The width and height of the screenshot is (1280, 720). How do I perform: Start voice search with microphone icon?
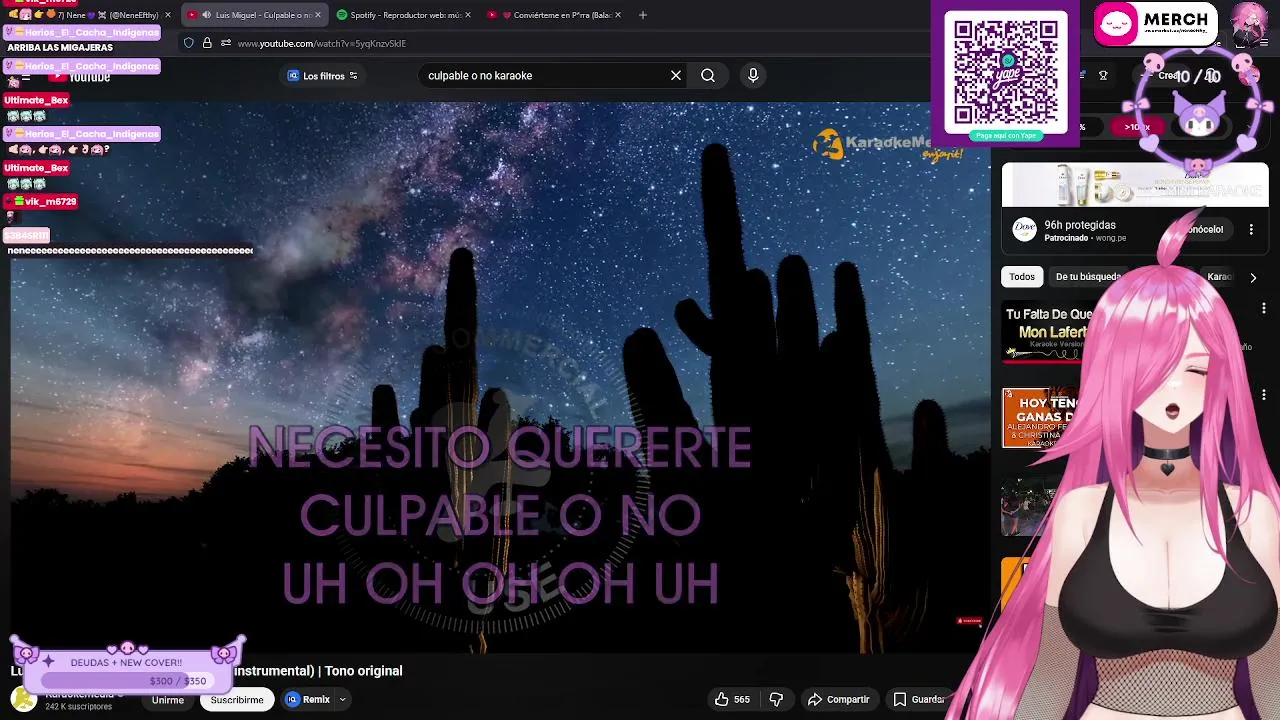tap(753, 75)
